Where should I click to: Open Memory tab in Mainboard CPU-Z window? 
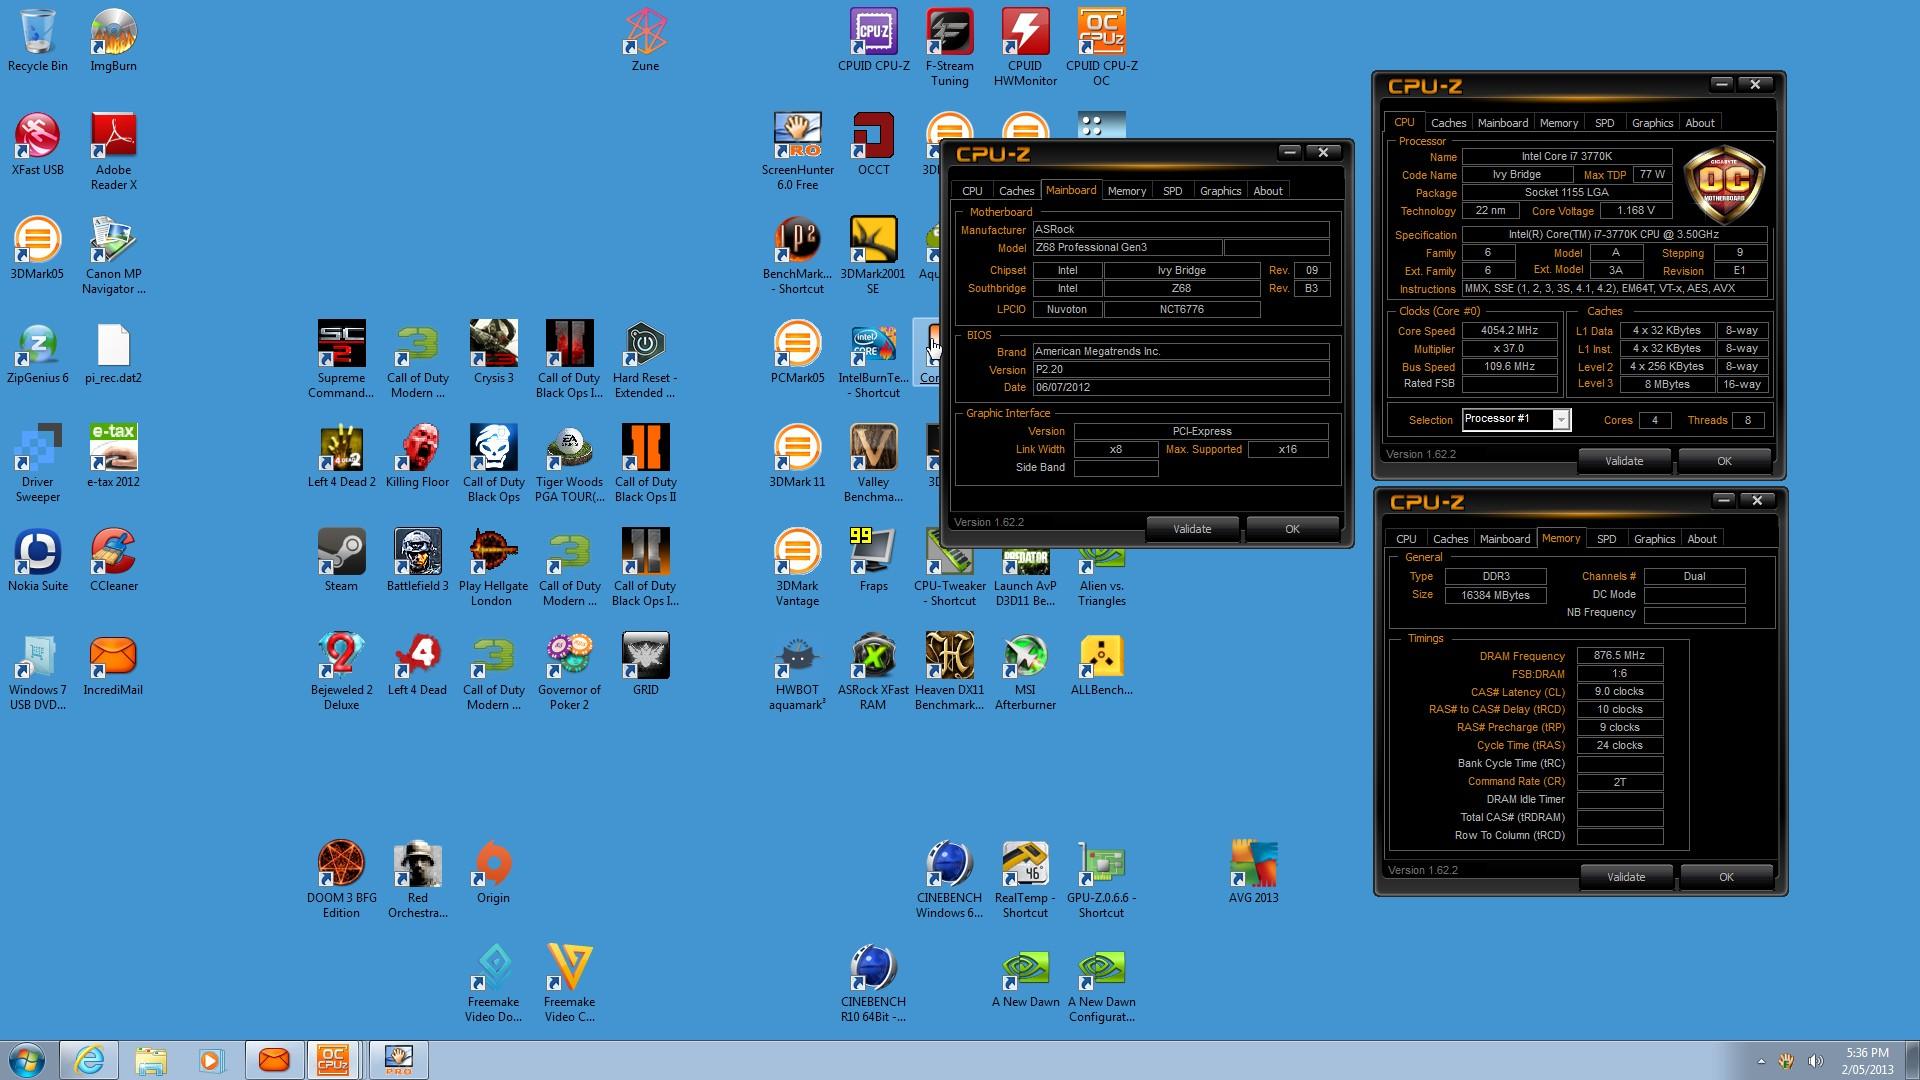point(1127,191)
